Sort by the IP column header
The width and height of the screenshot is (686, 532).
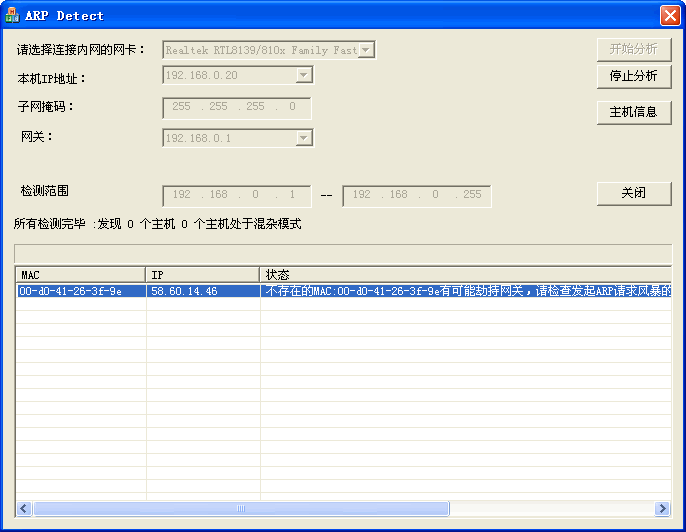(x=203, y=275)
